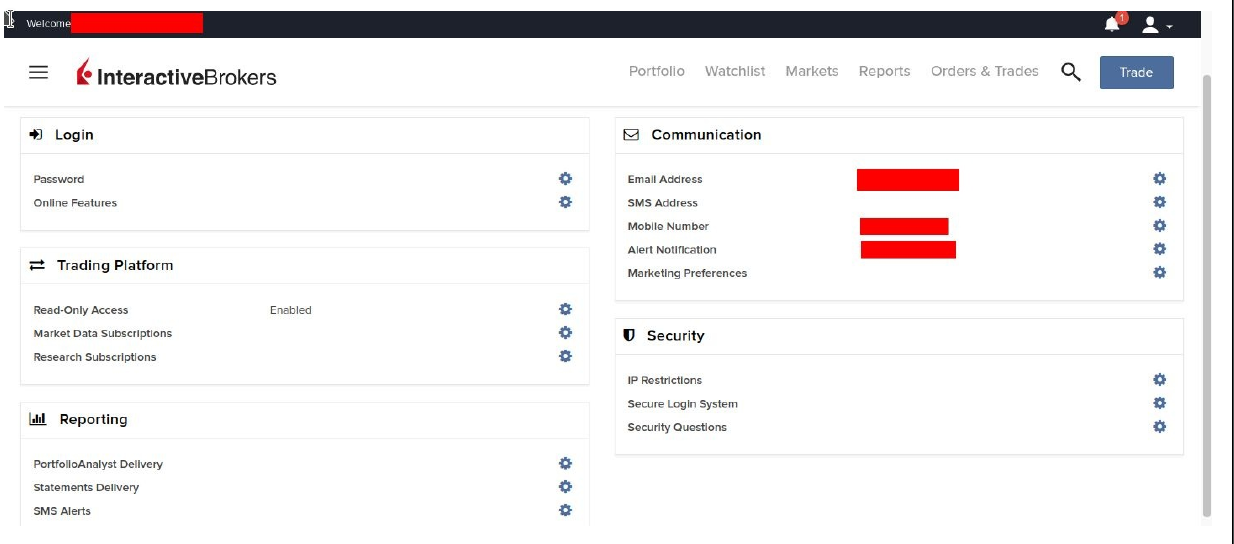Open the Watchlist menu item
This screenshot has width=1234, height=544.
(735, 71)
